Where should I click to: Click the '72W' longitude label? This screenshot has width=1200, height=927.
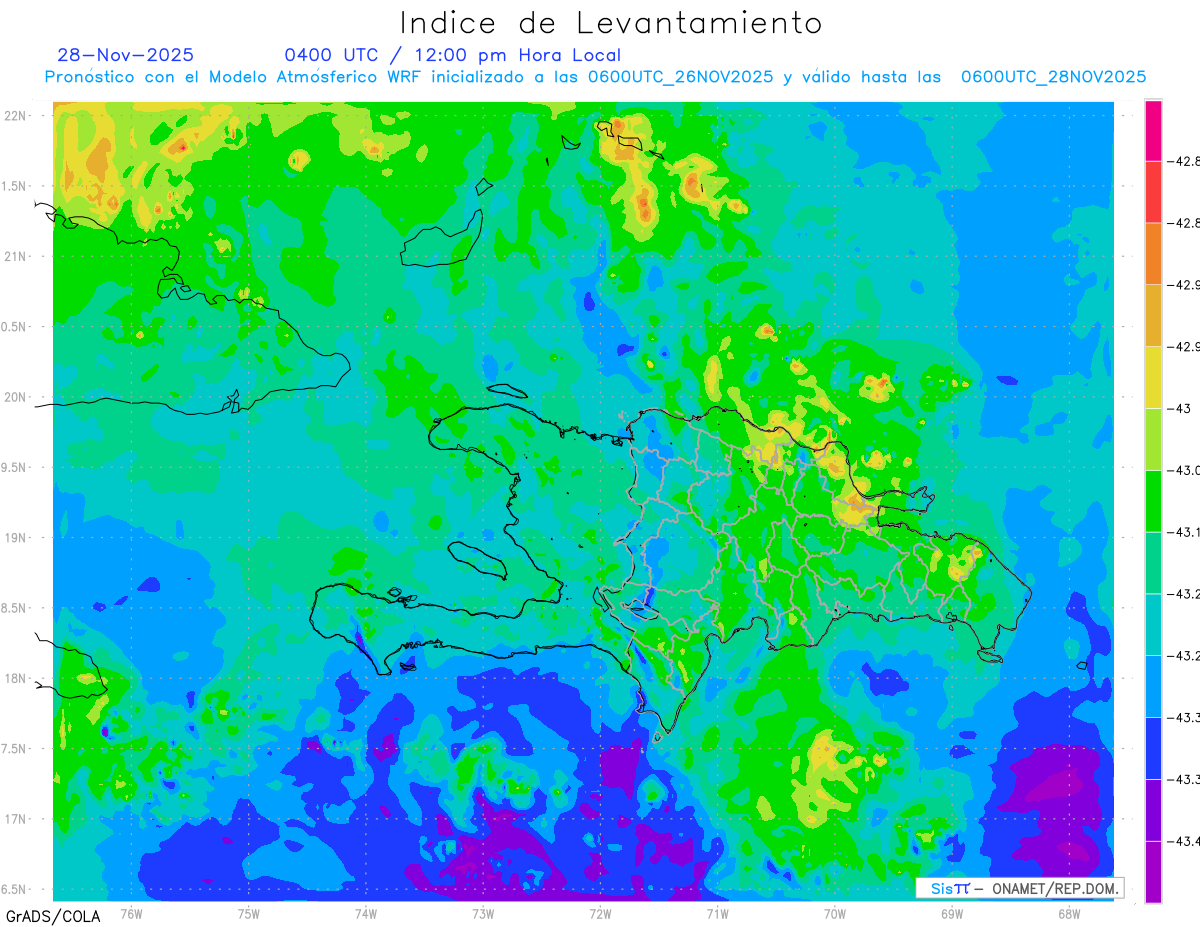click(600, 912)
